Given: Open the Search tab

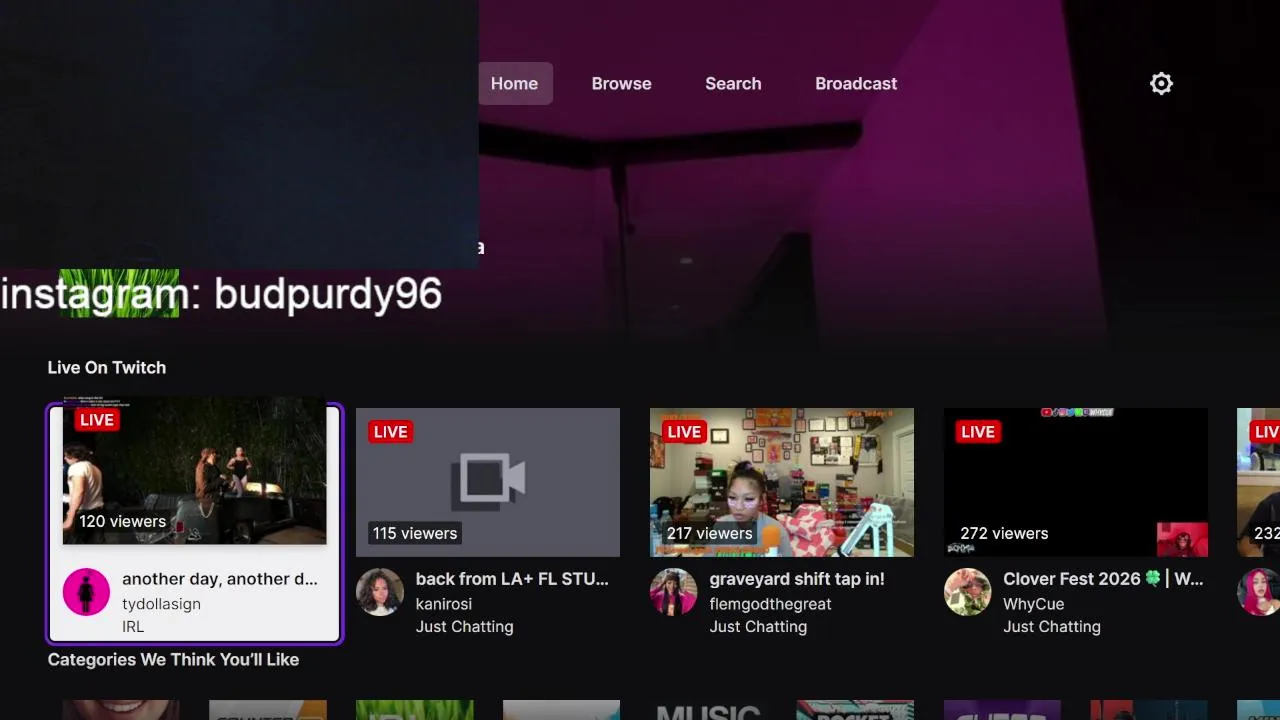Looking at the screenshot, I should (x=733, y=84).
